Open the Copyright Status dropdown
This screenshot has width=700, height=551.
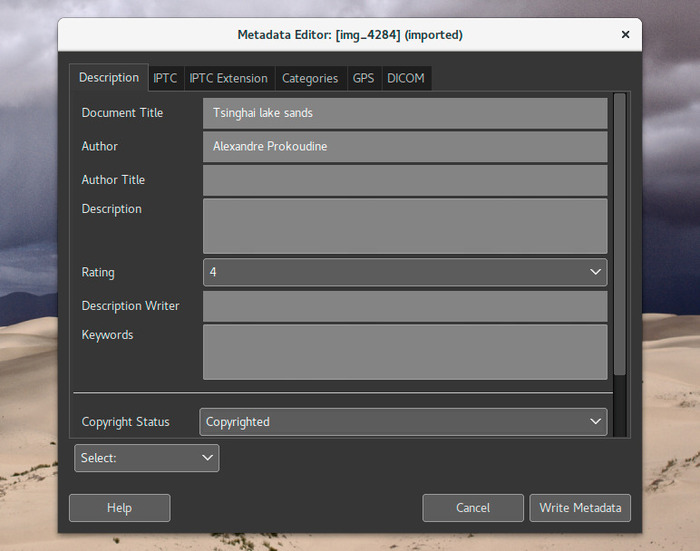coord(403,422)
